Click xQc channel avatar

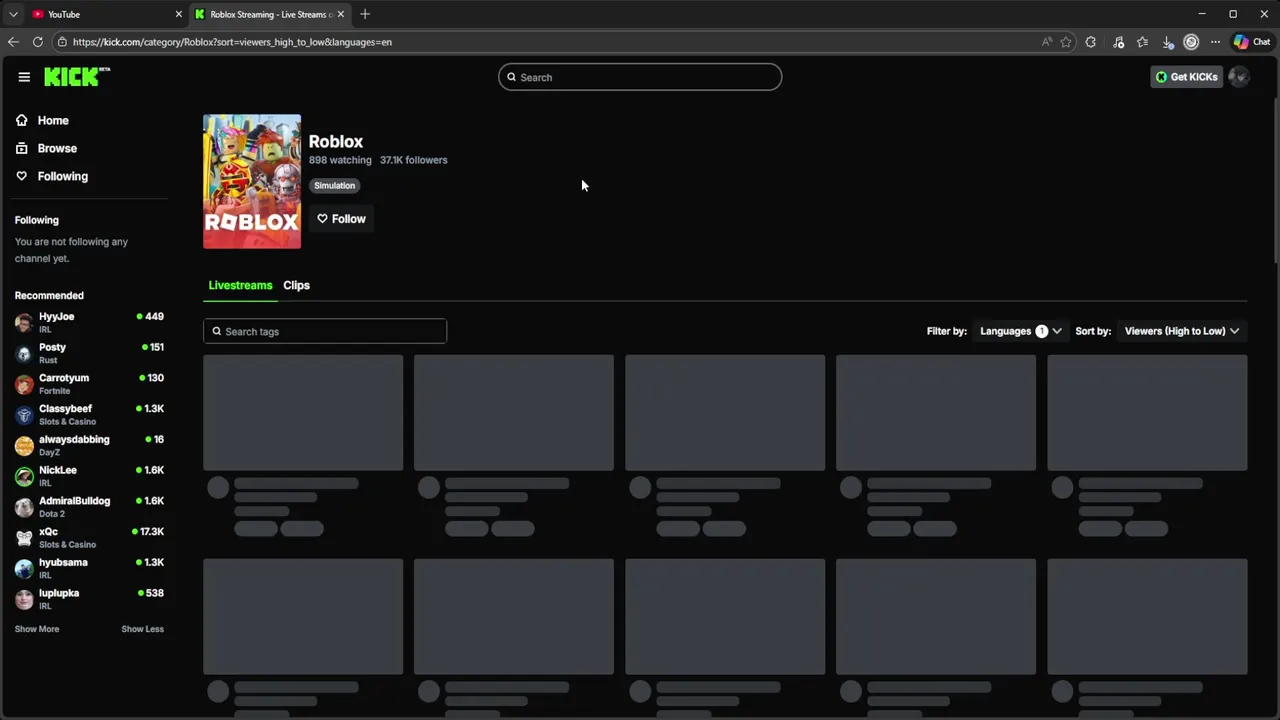tap(24, 538)
